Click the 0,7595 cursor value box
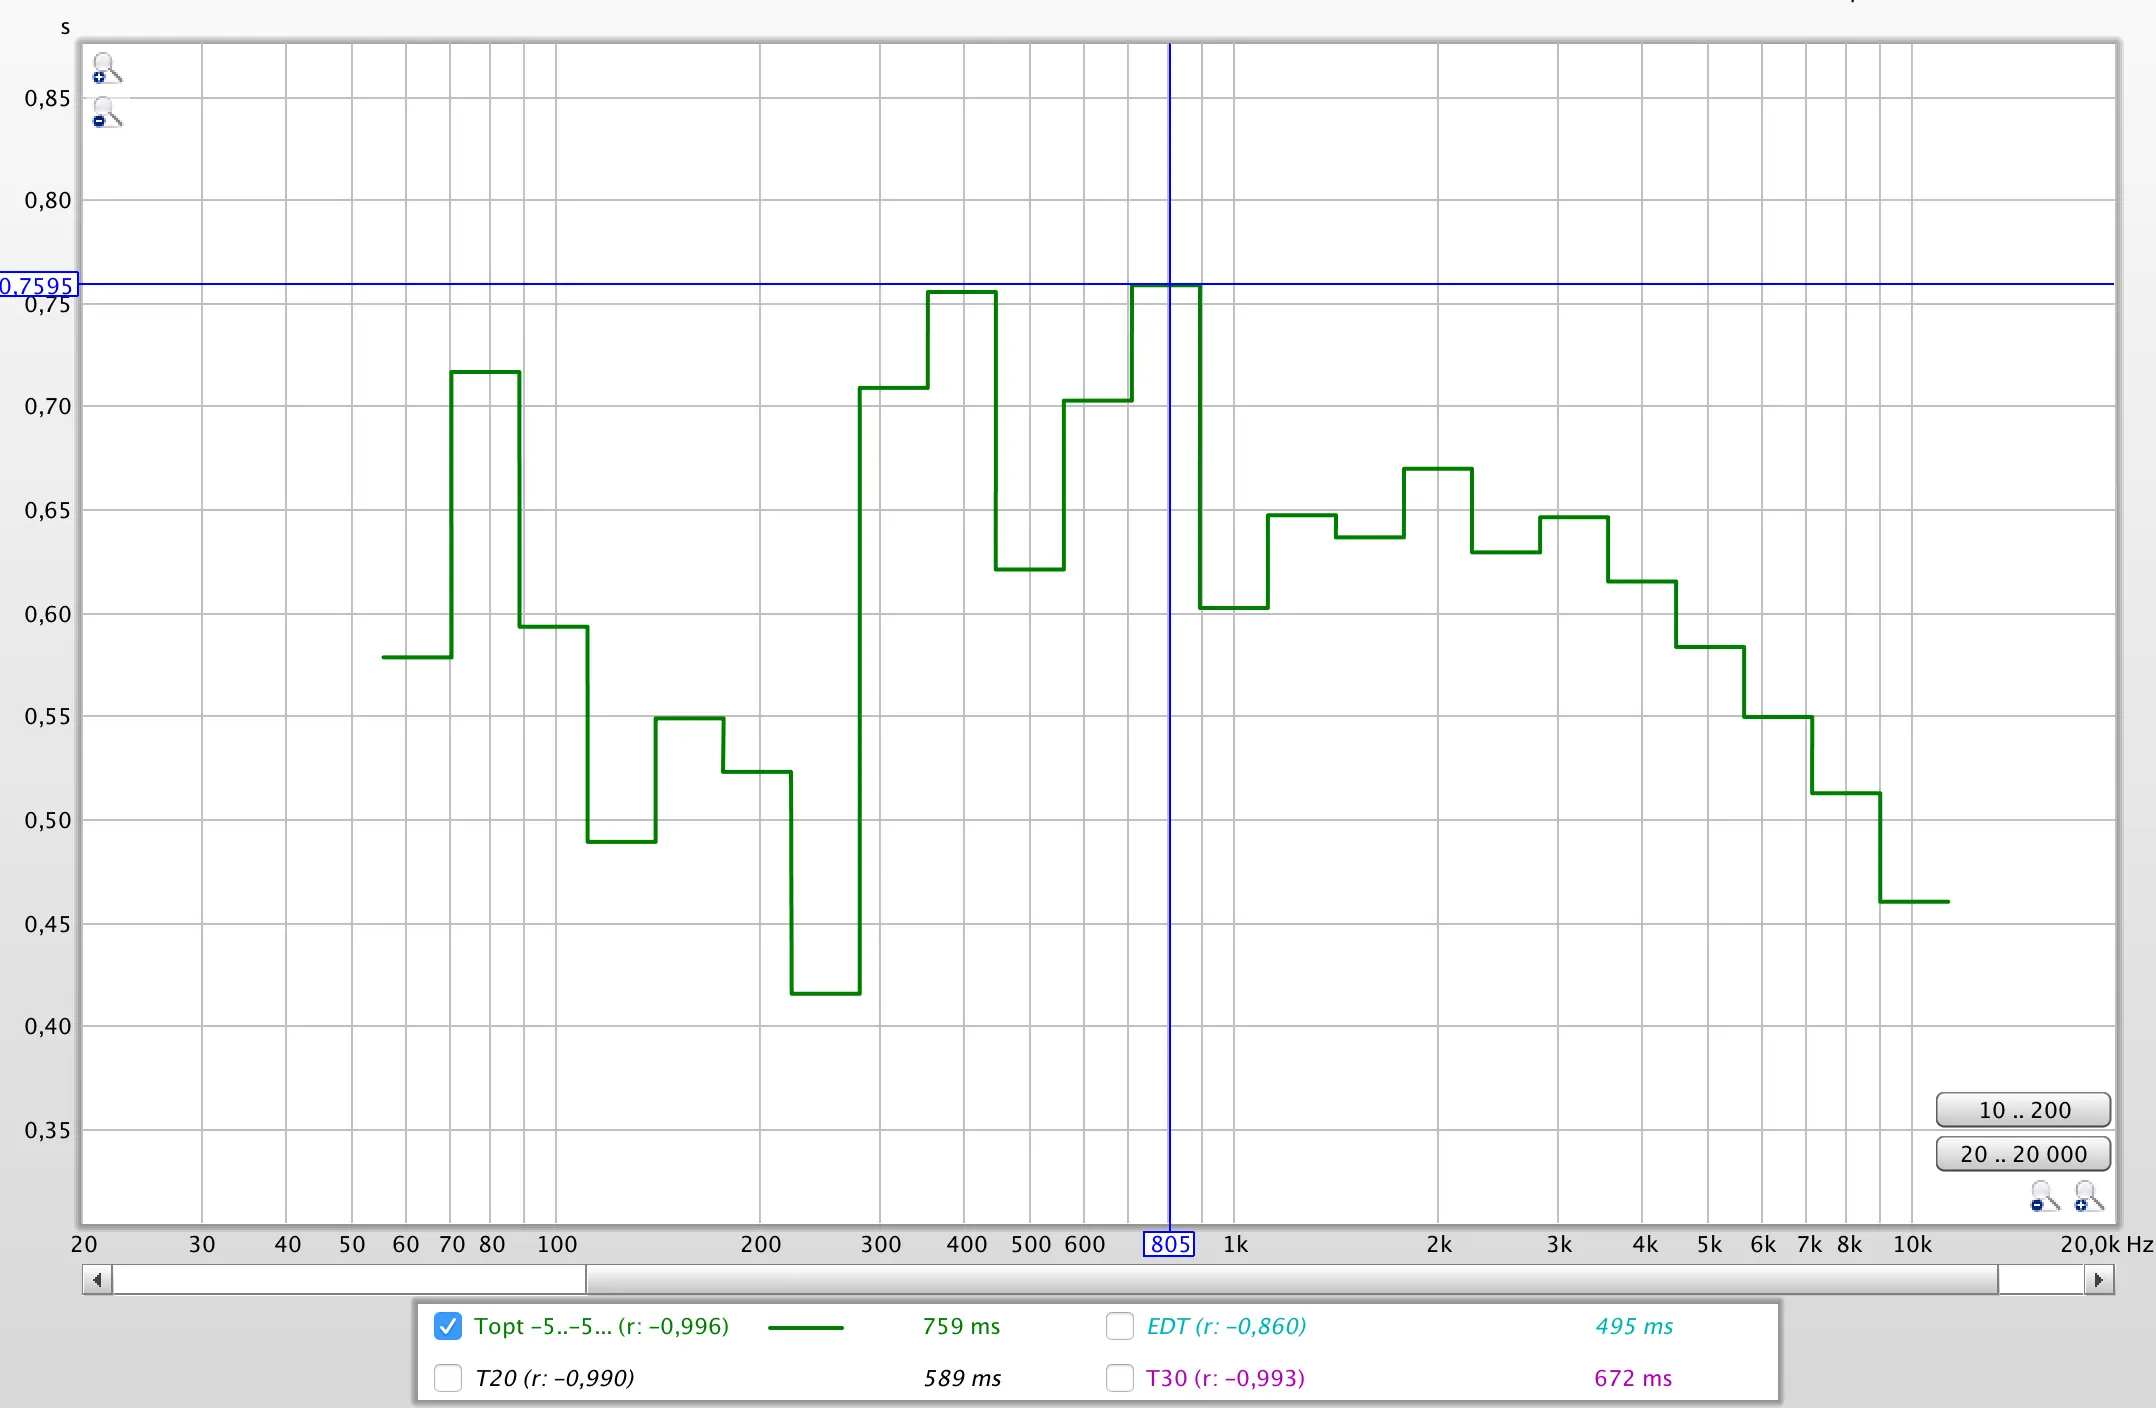 [38, 285]
